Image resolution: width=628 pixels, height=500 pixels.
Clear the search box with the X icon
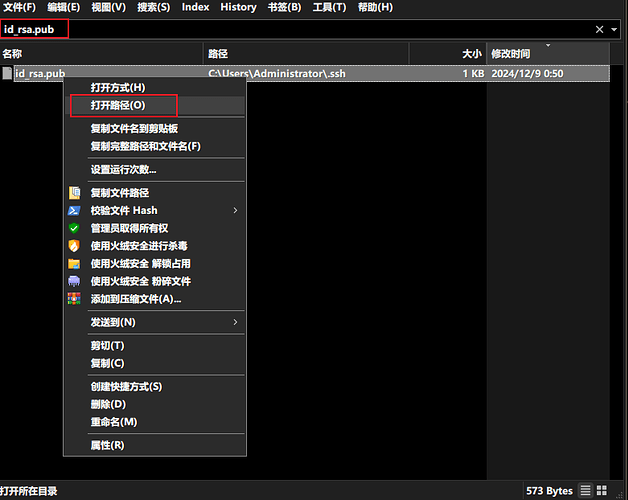point(600,29)
